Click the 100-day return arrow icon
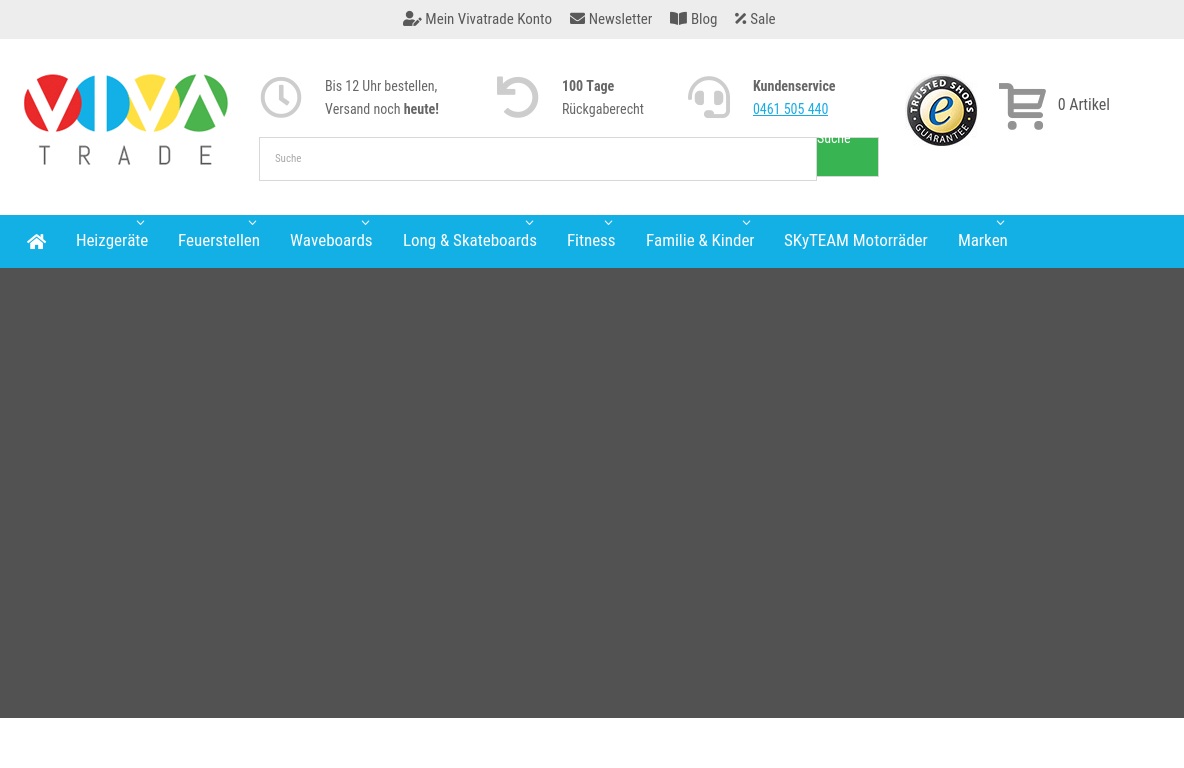The image size is (1184, 768). pos(518,98)
